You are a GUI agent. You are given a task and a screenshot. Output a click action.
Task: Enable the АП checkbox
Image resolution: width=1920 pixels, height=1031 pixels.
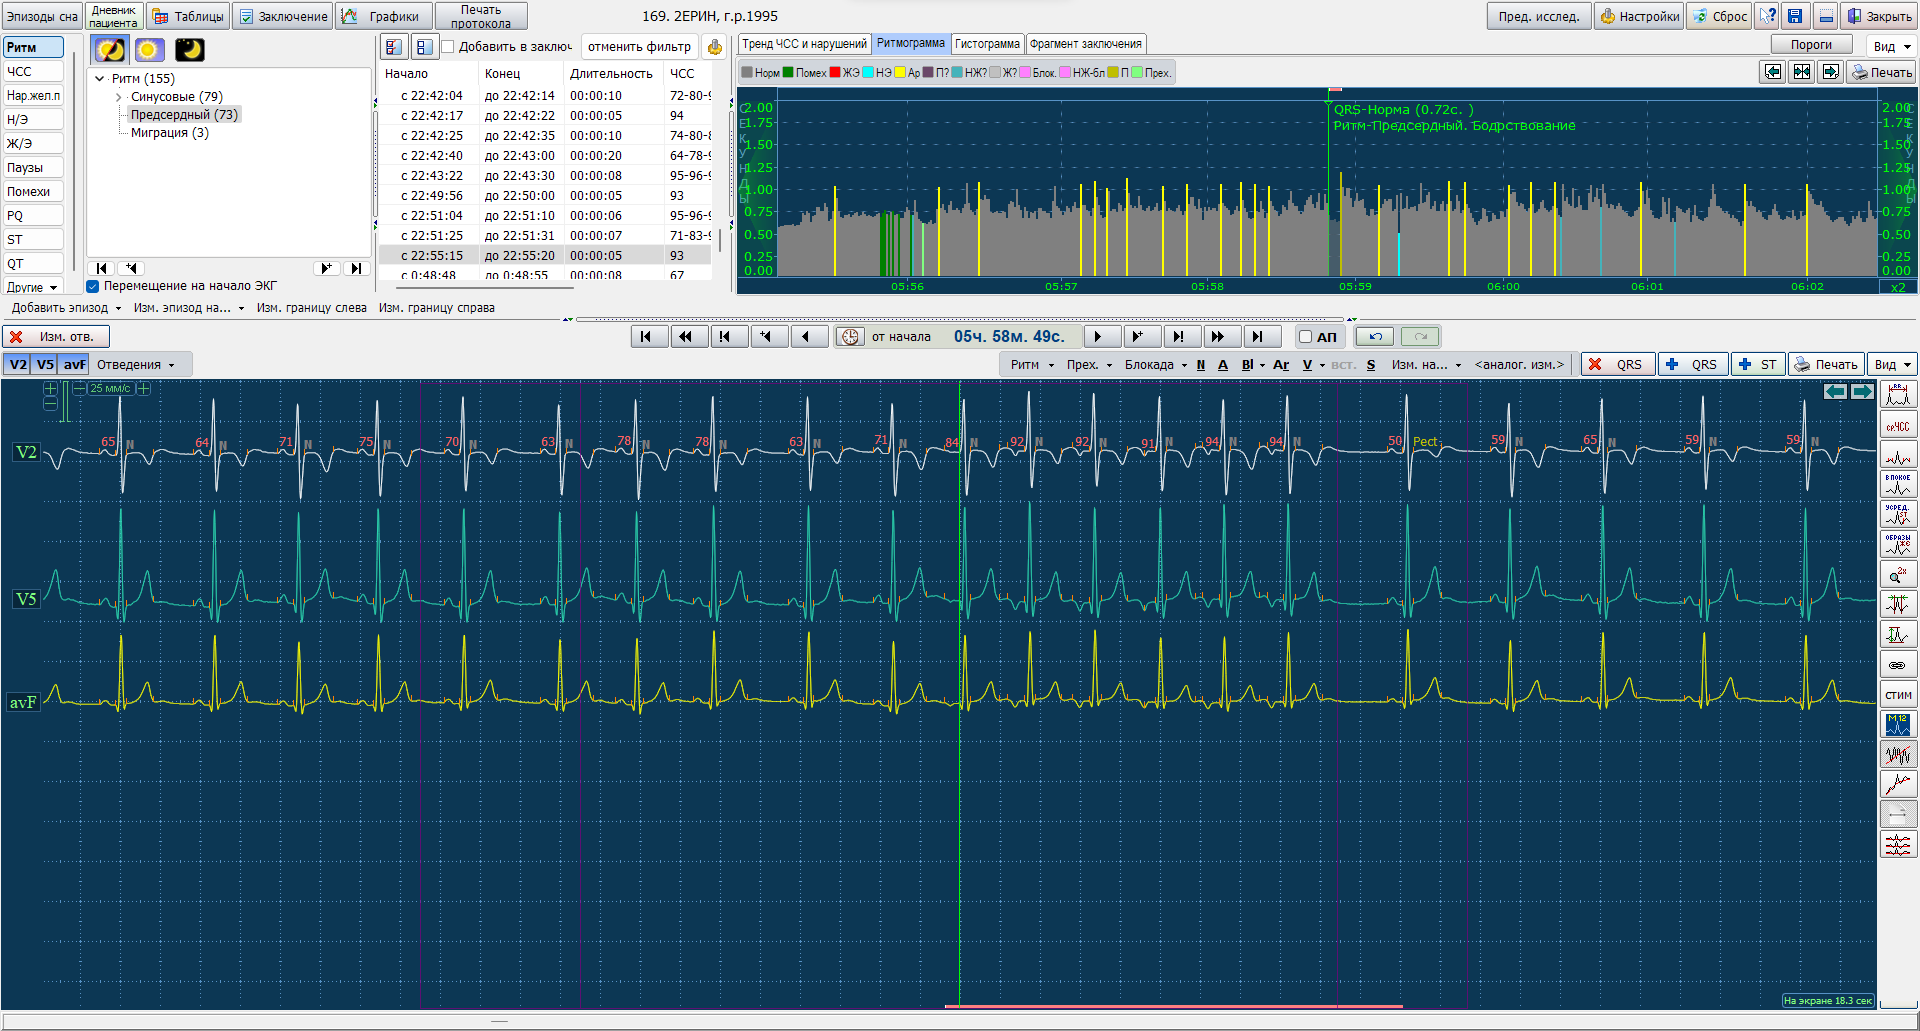coord(1305,337)
